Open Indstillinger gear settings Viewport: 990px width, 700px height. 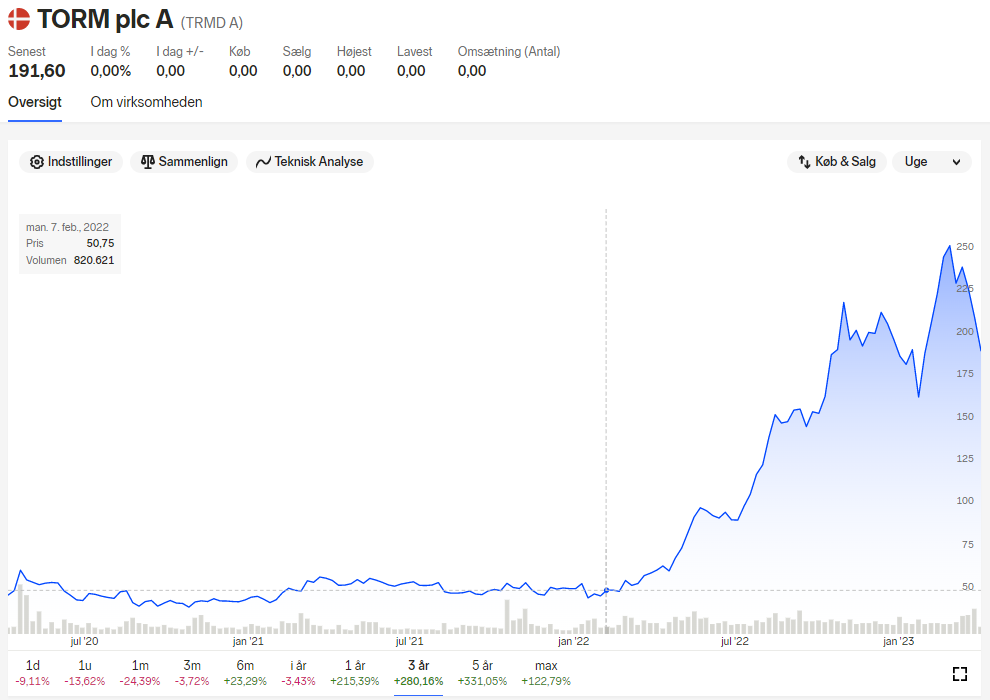pyautogui.click(x=71, y=162)
